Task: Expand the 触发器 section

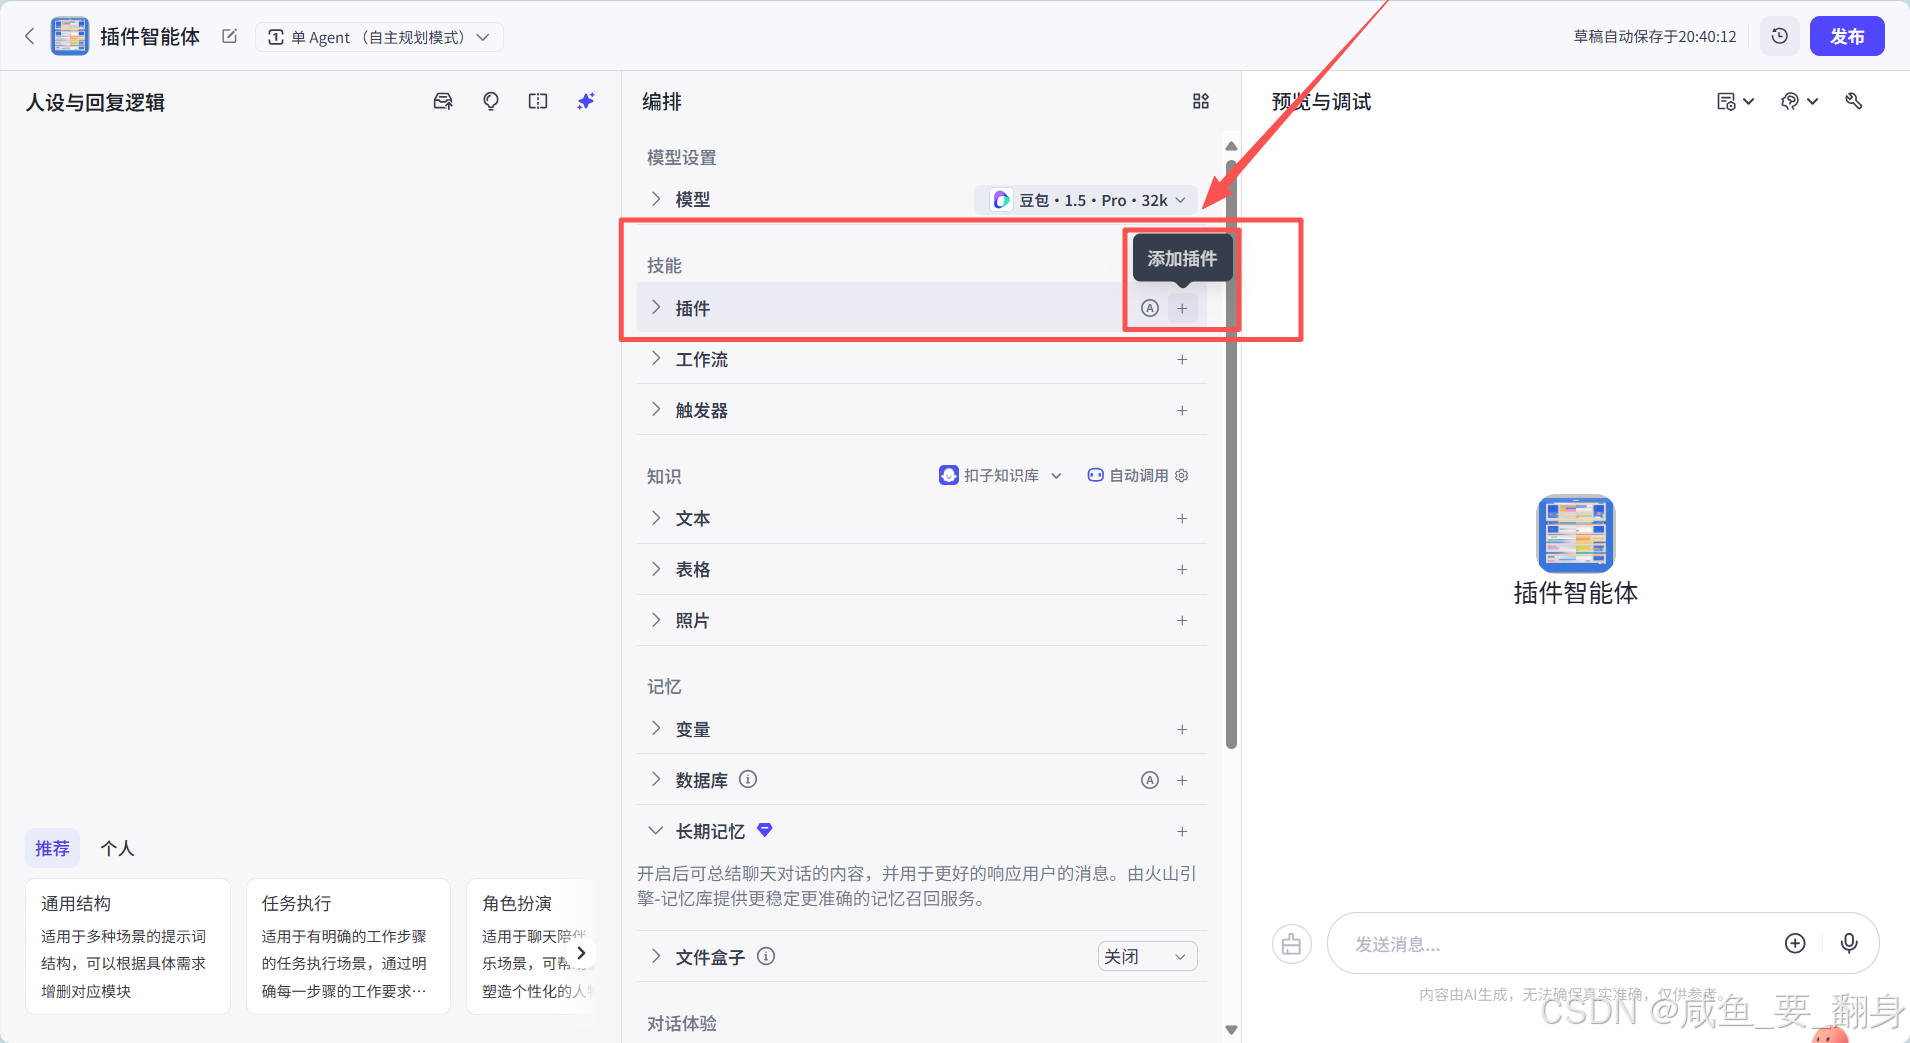Action: pyautogui.click(x=656, y=409)
